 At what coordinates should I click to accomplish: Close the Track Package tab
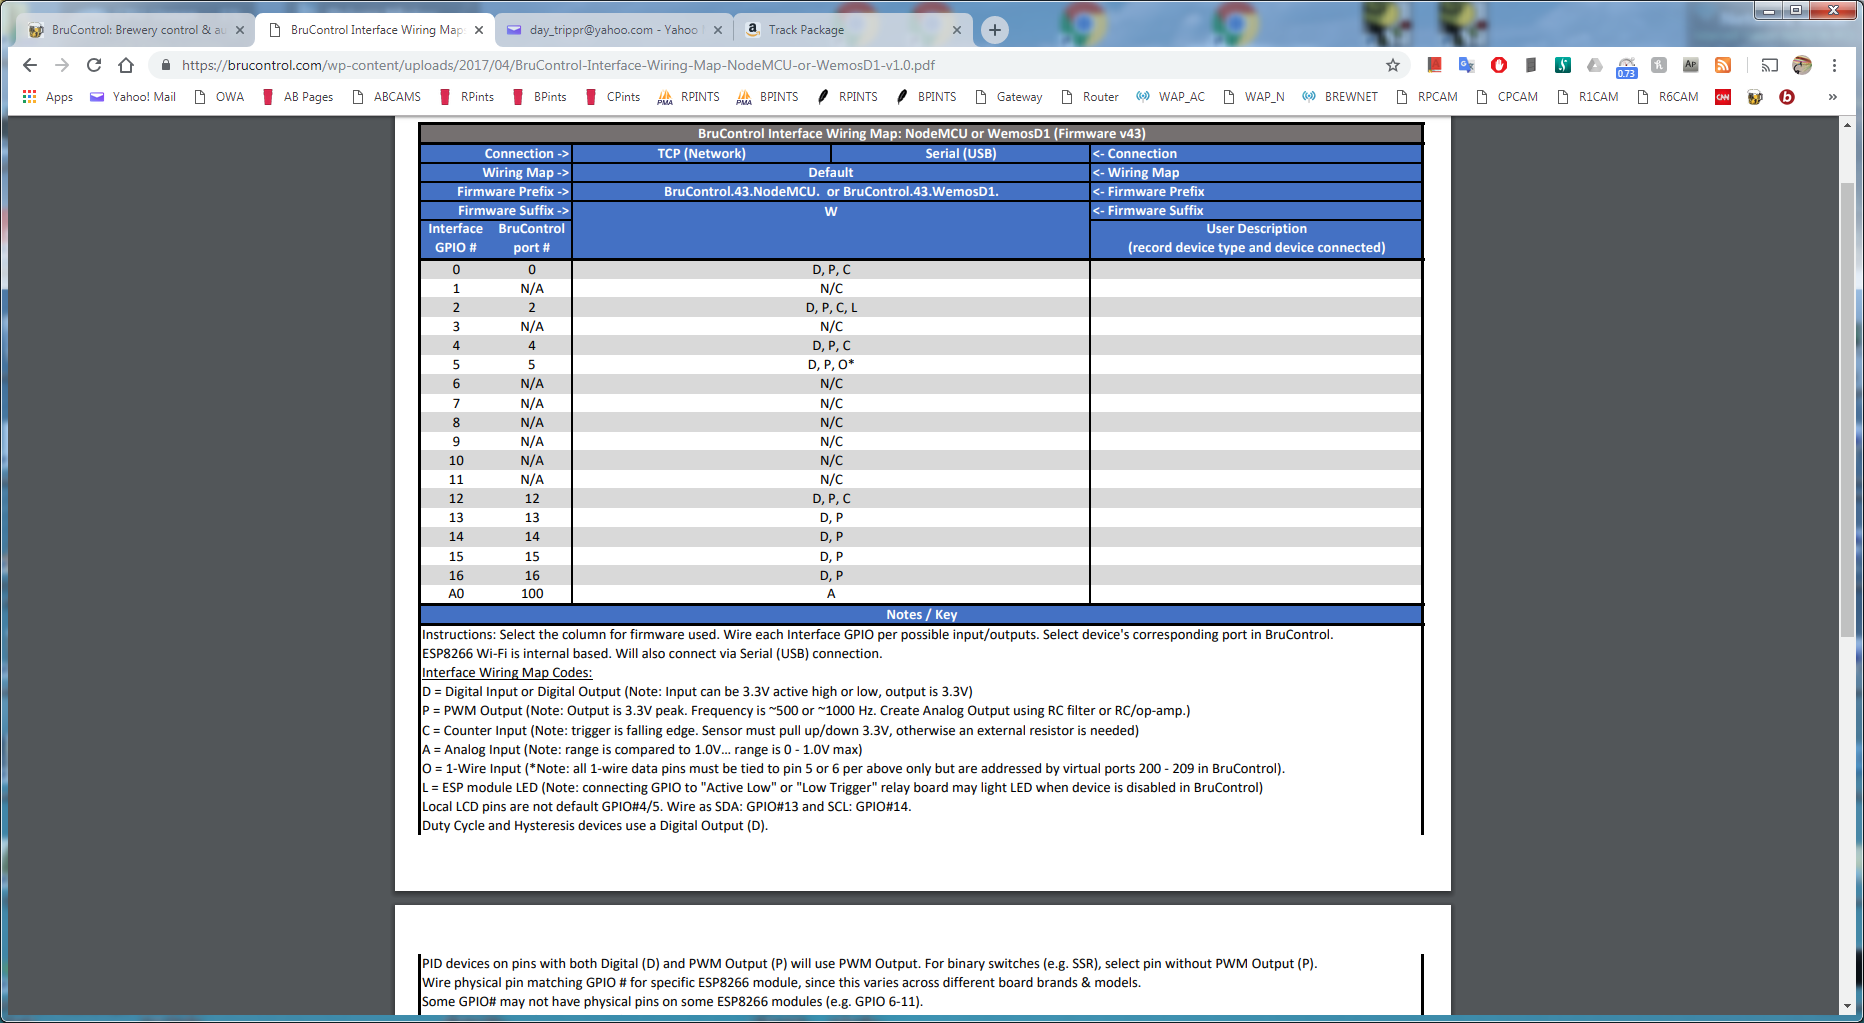click(956, 30)
